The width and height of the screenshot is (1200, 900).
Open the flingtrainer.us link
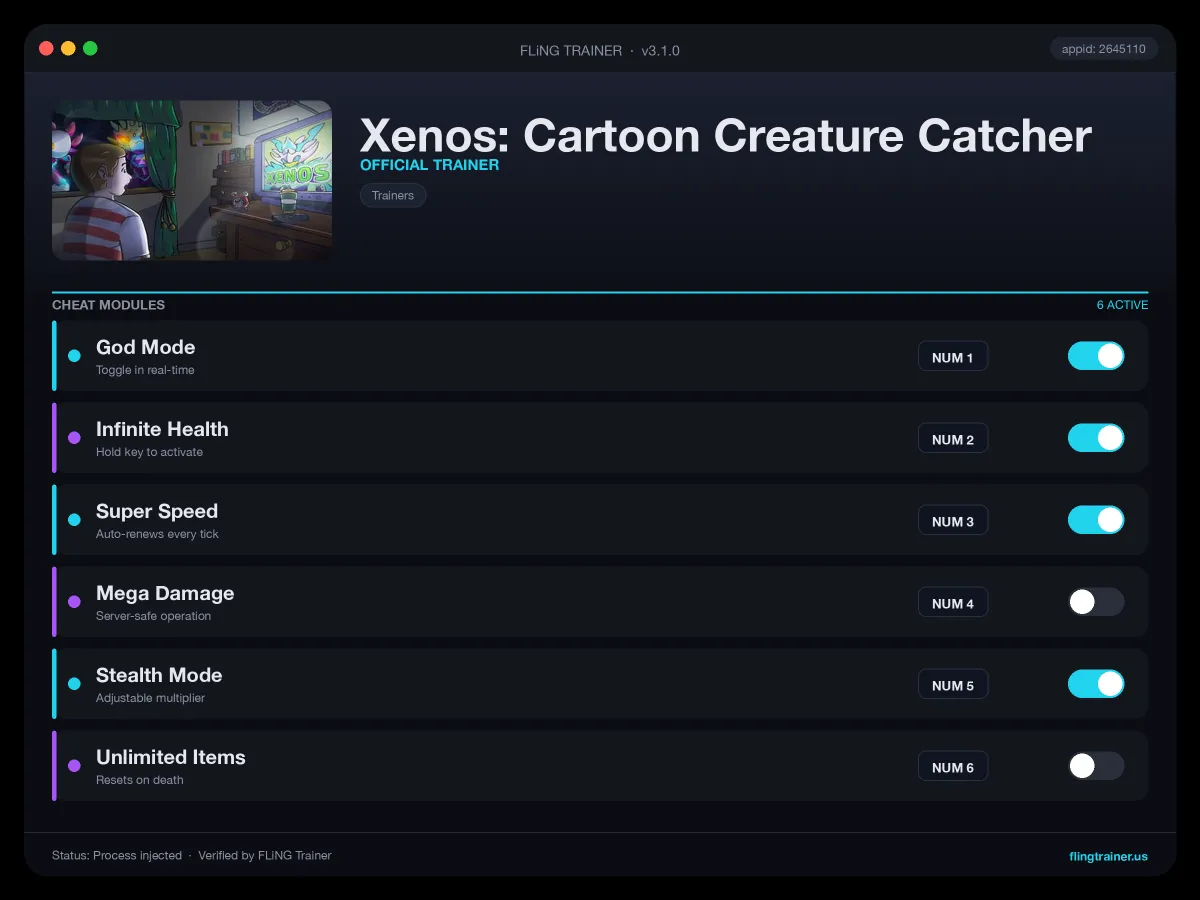pyautogui.click(x=1108, y=856)
